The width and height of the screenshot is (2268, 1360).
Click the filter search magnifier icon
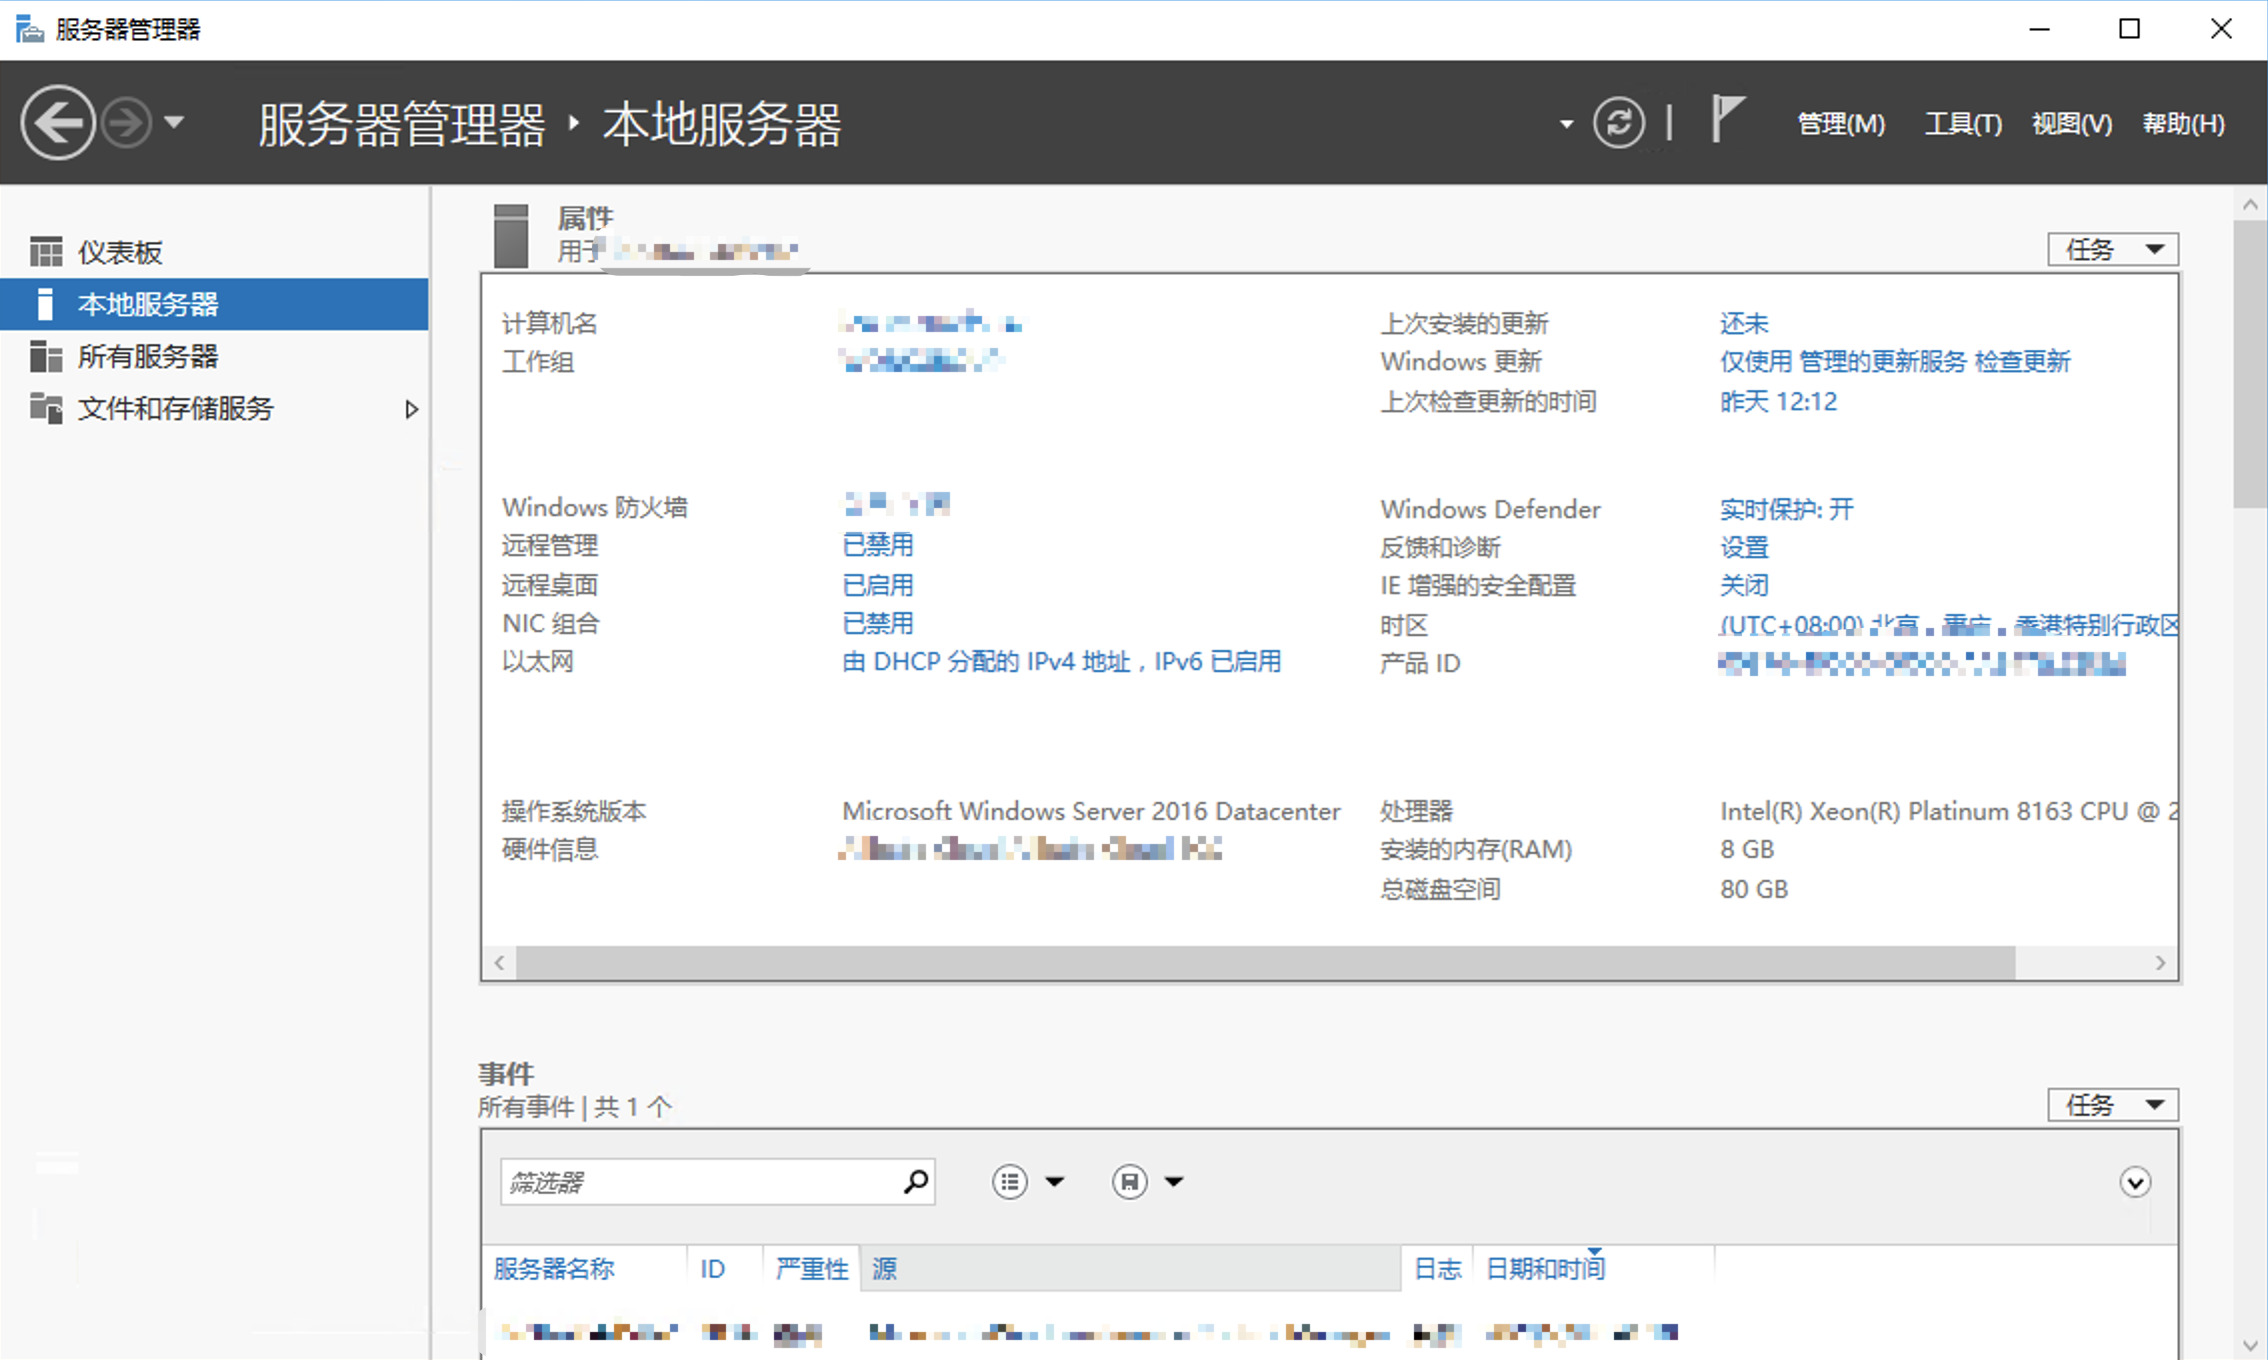[x=916, y=1182]
